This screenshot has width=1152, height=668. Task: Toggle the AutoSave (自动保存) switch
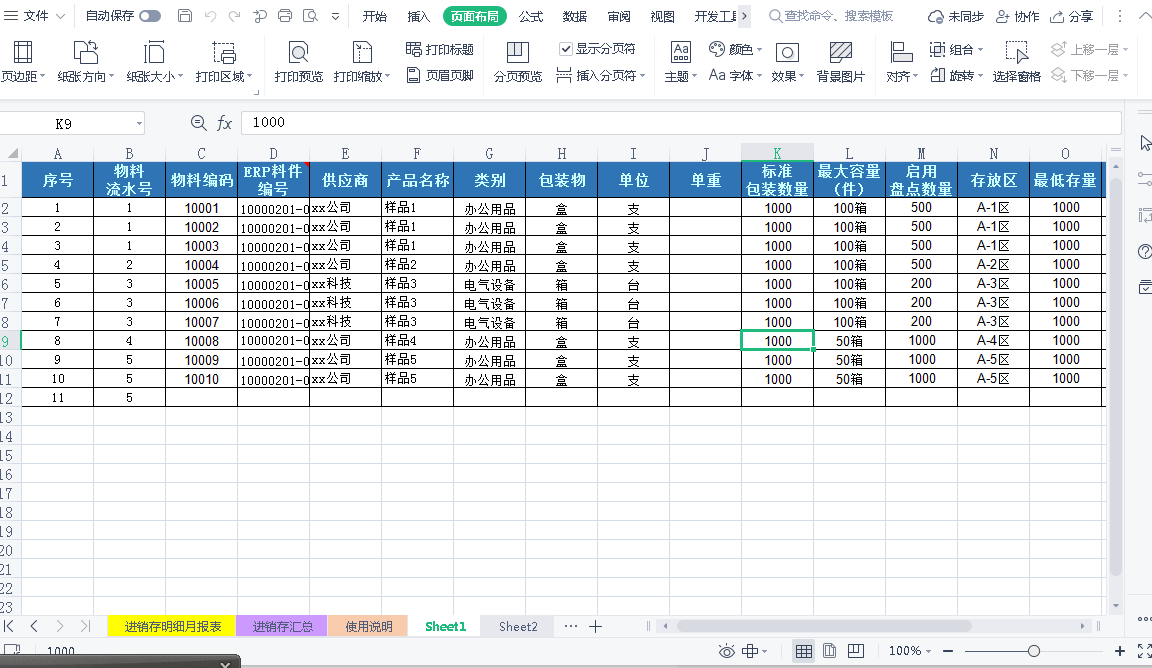[x=150, y=16]
